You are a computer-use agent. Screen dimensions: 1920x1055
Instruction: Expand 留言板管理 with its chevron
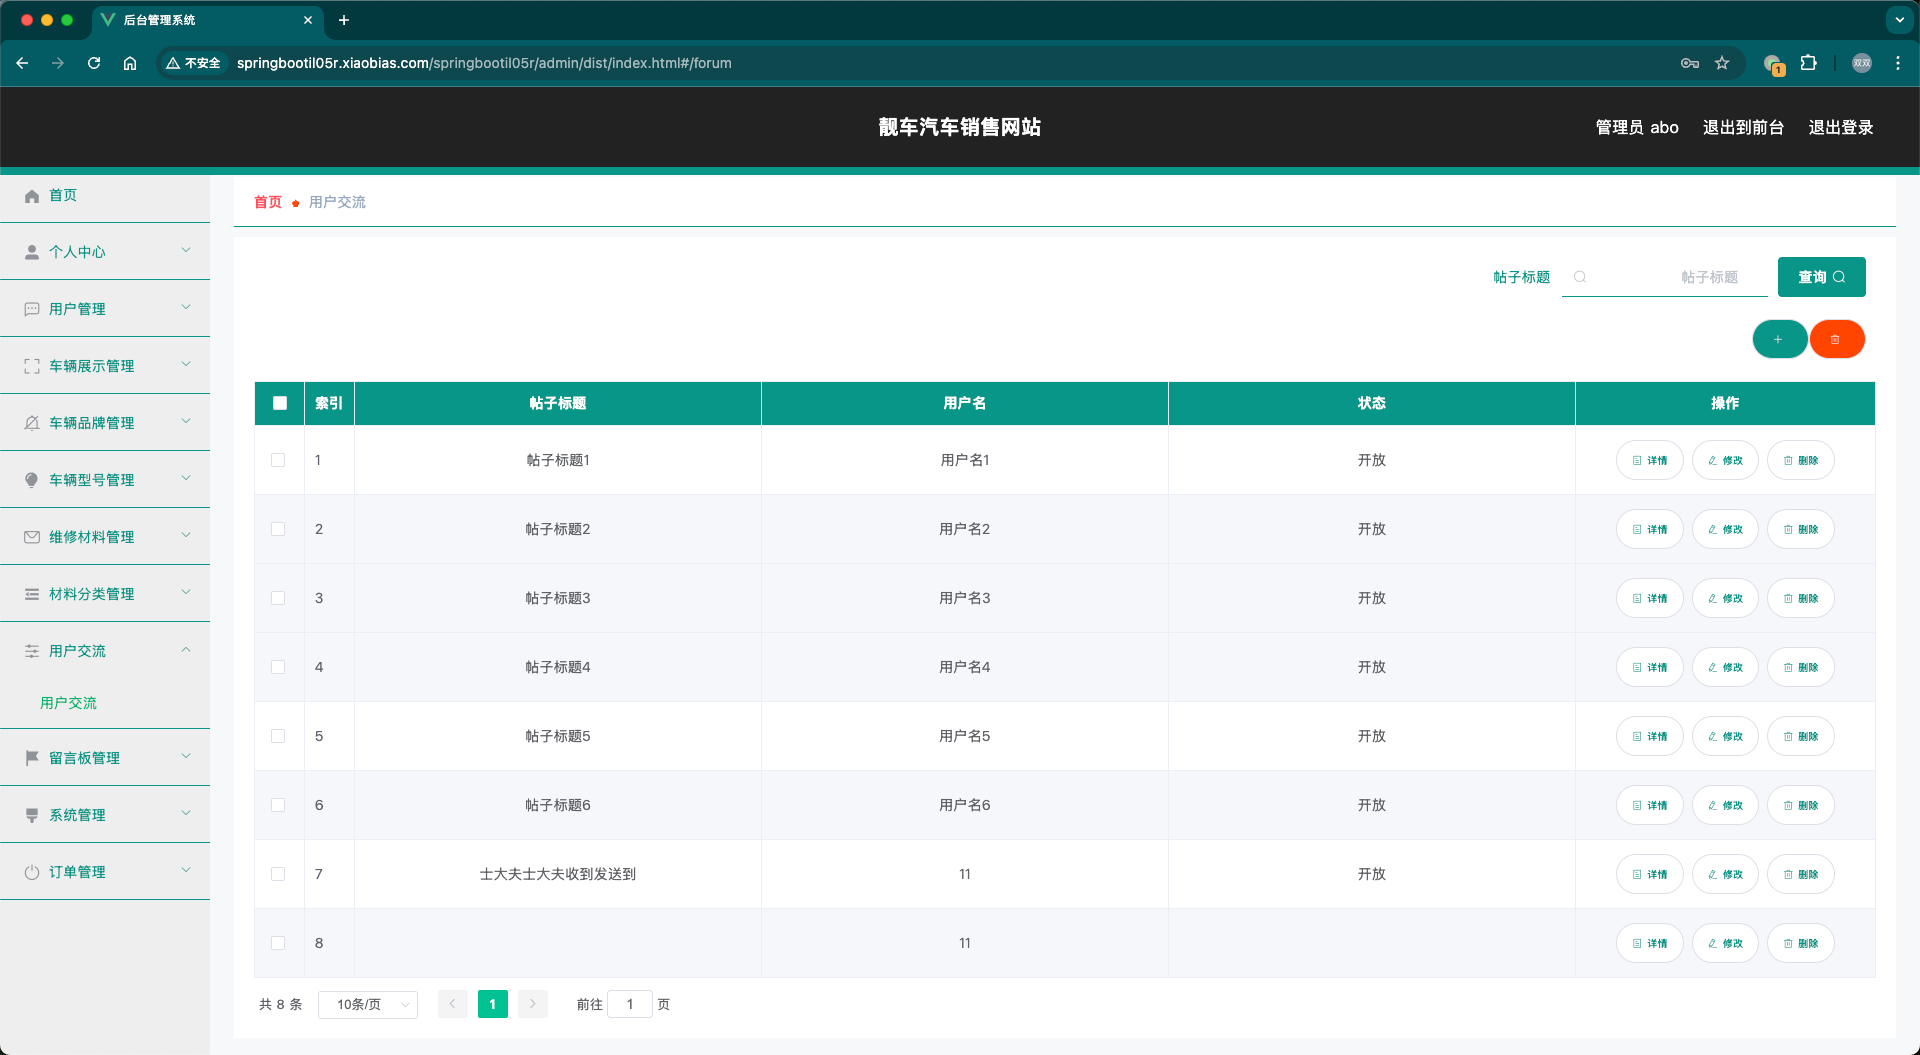pyautogui.click(x=186, y=756)
